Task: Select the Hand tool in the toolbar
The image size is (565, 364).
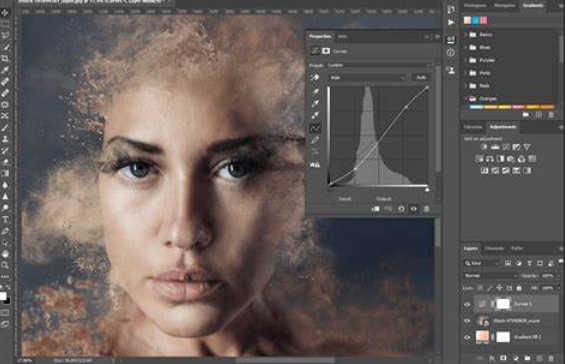Action: (5, 254)
